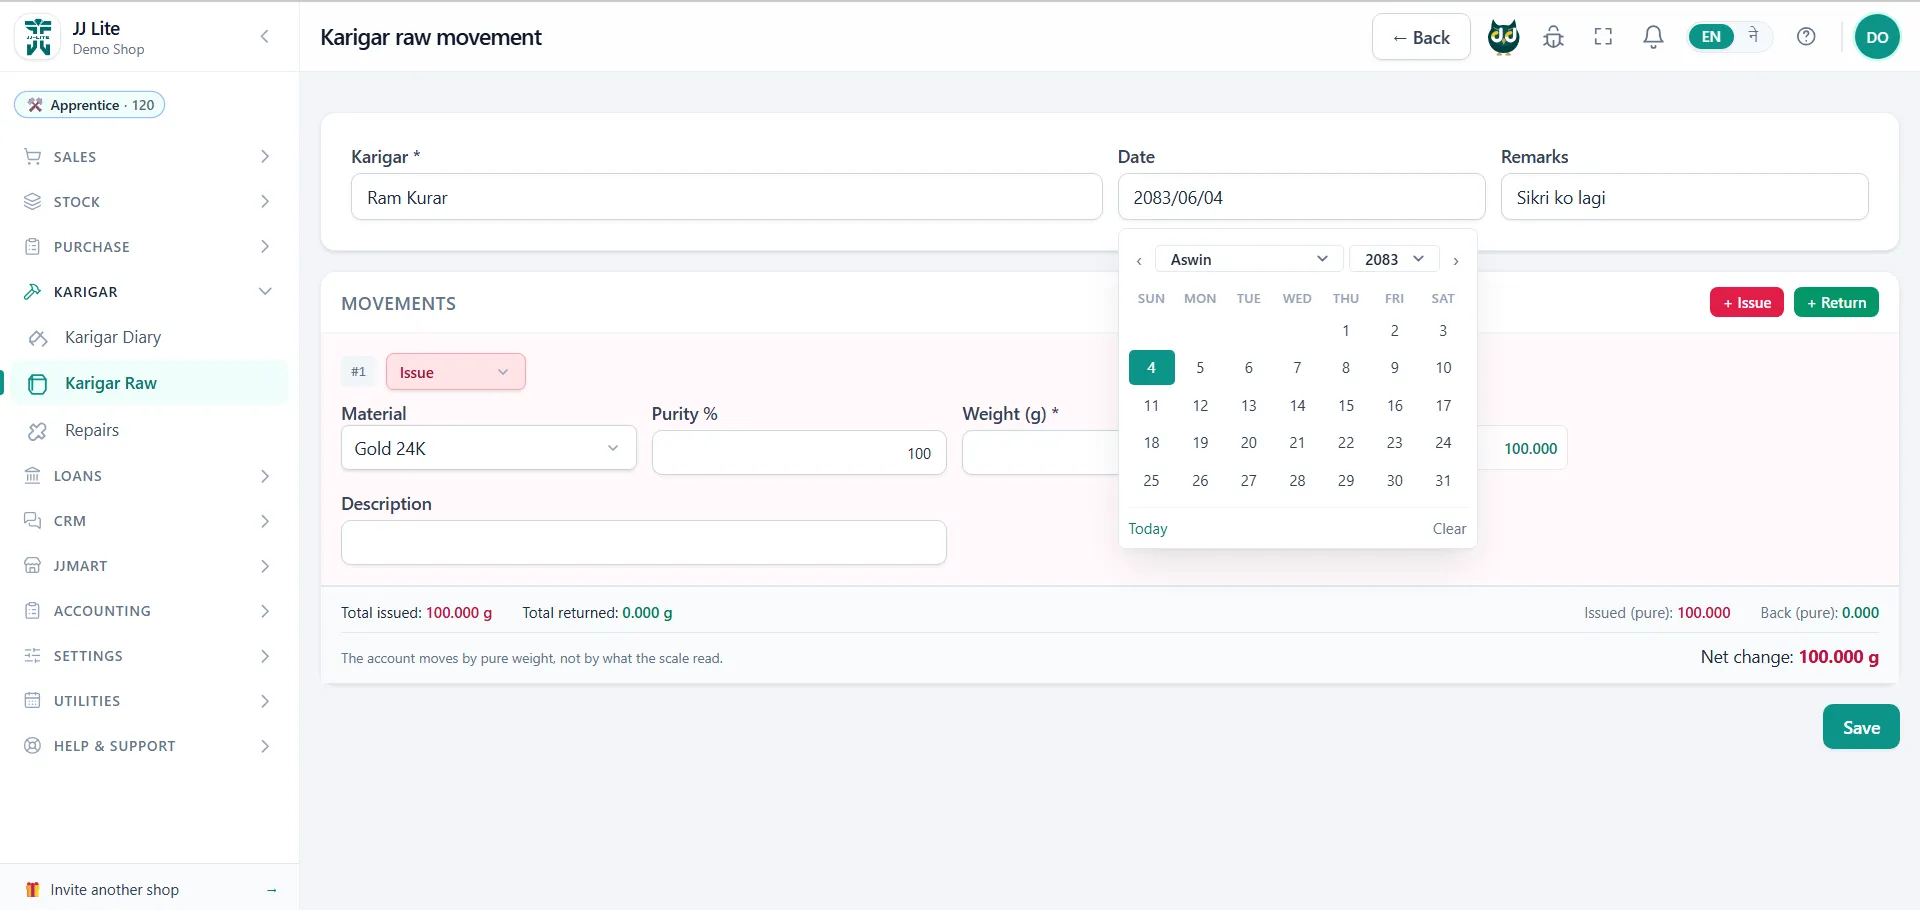This screenshot has height=910, width=1920.
Task: Select day 15 in the calendar
Action: pos(1346,405)
